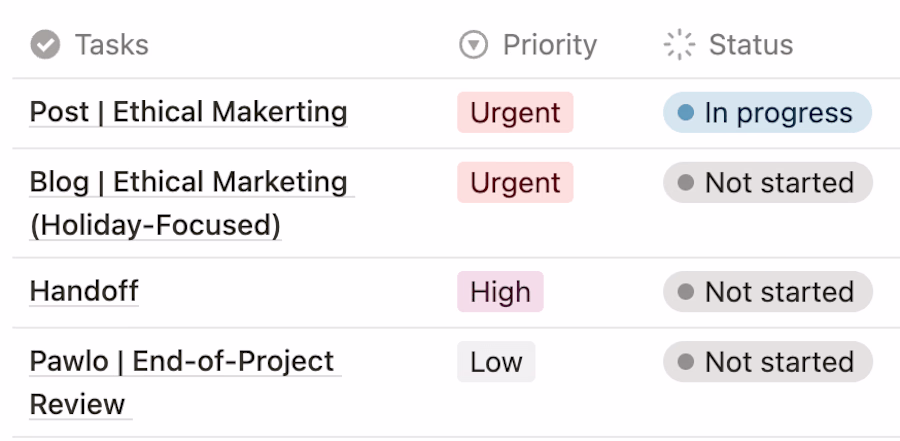Open the Priority column header menu
This screenshot has height=441, width=900.
[x=549, y=45]
